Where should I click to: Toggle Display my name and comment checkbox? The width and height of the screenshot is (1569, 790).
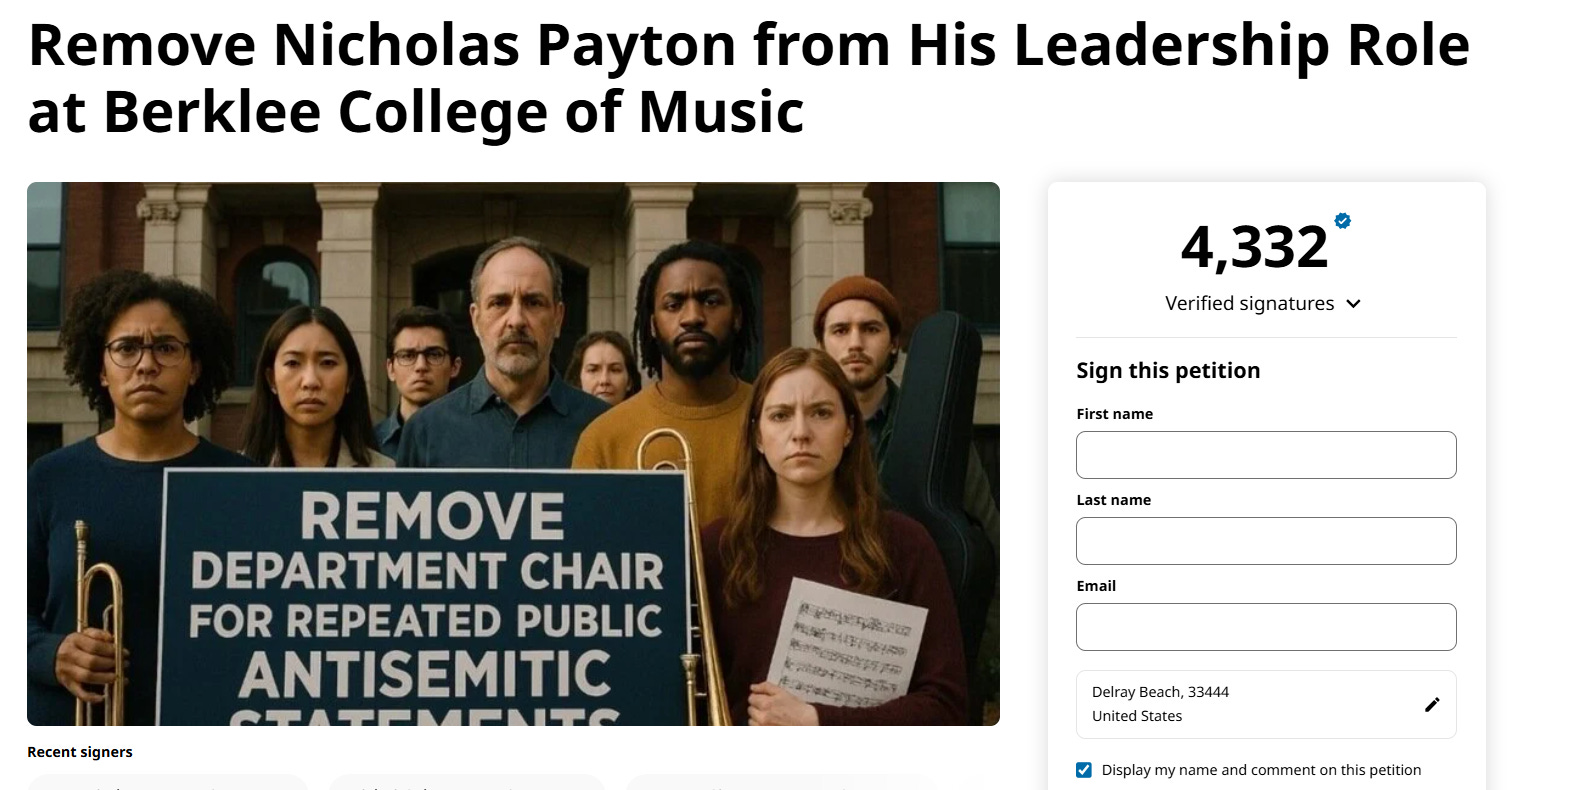pyautogui.click(x=1084, y=769)
